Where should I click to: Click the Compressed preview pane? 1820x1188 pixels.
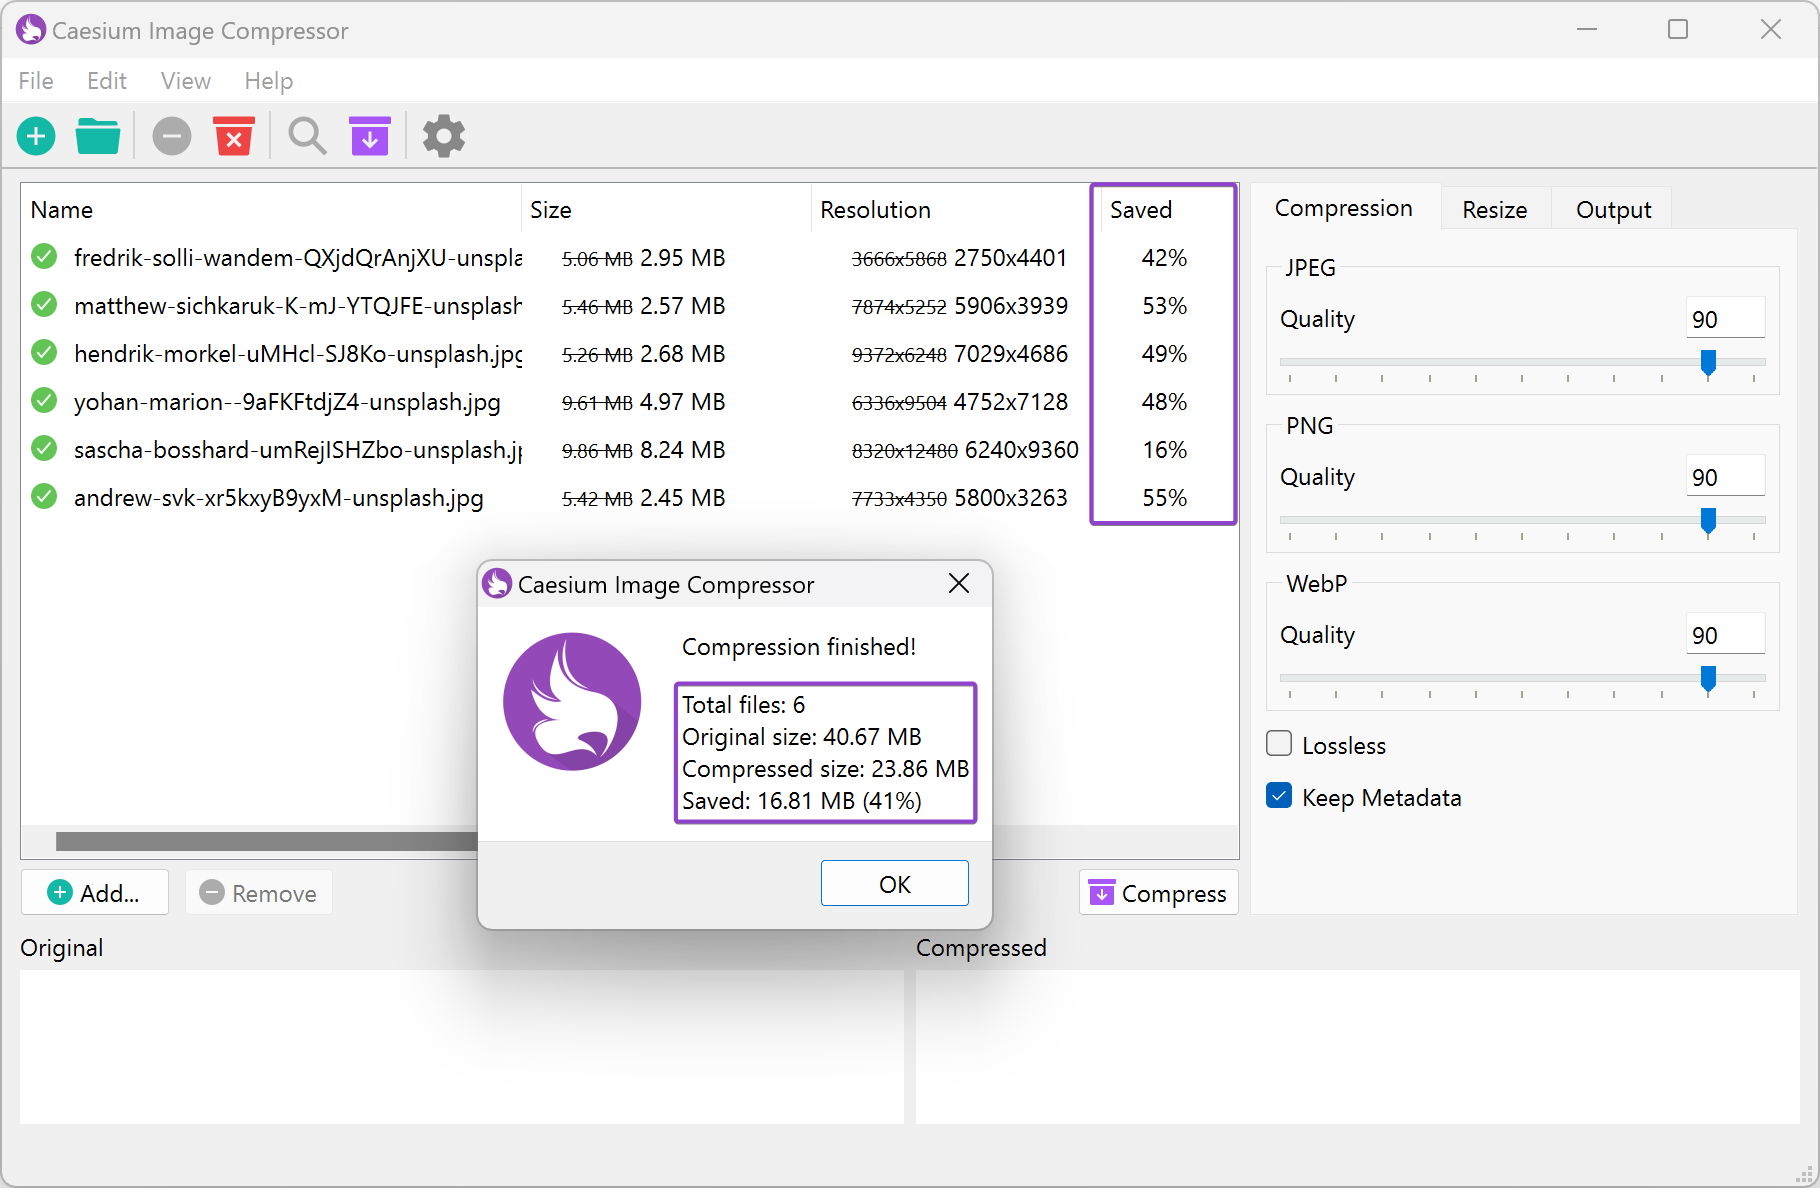[x=1357, y=1046]
